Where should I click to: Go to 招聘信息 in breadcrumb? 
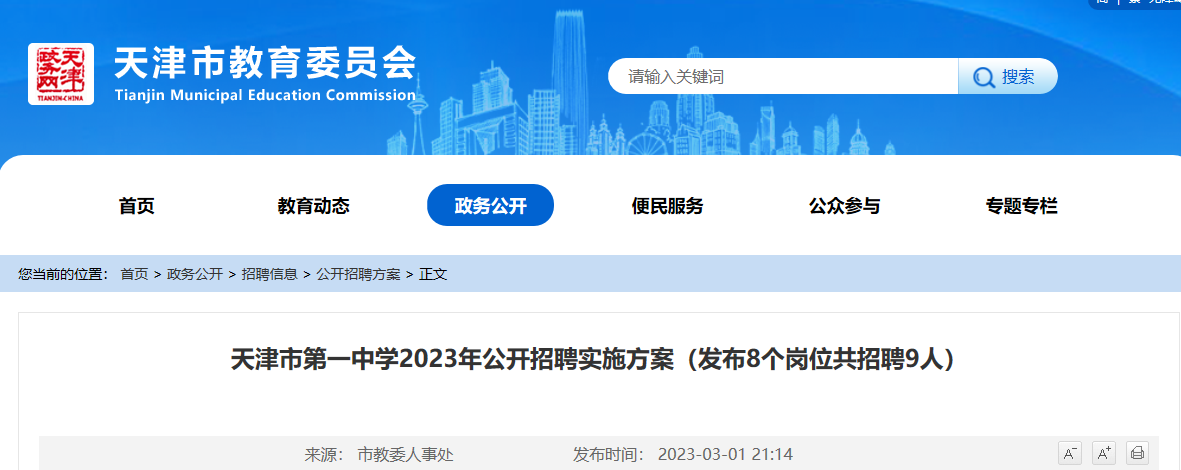270,274
